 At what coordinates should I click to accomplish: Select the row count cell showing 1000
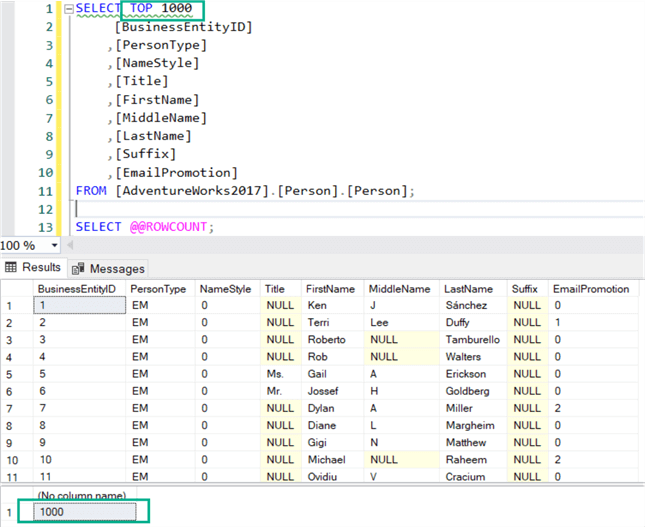[x=85, y=512]
